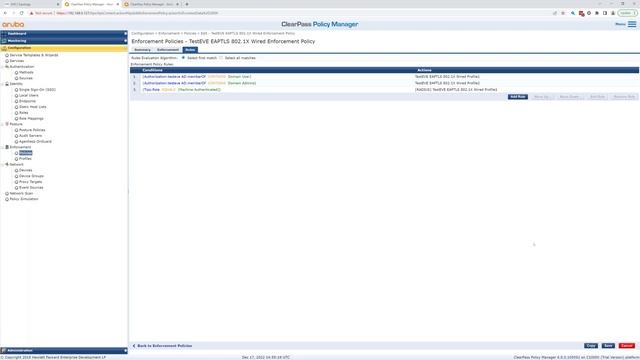This screenshot has width=640, height=360.
Task: Click the Administration panel icon
Action: coord(4,351)
